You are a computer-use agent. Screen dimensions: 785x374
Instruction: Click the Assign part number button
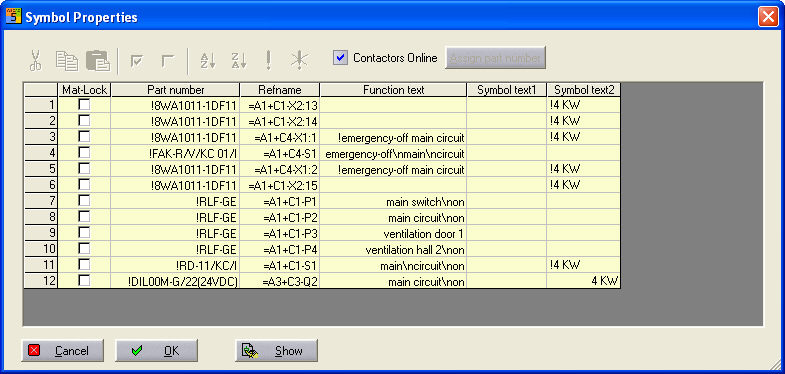[495, 58]
